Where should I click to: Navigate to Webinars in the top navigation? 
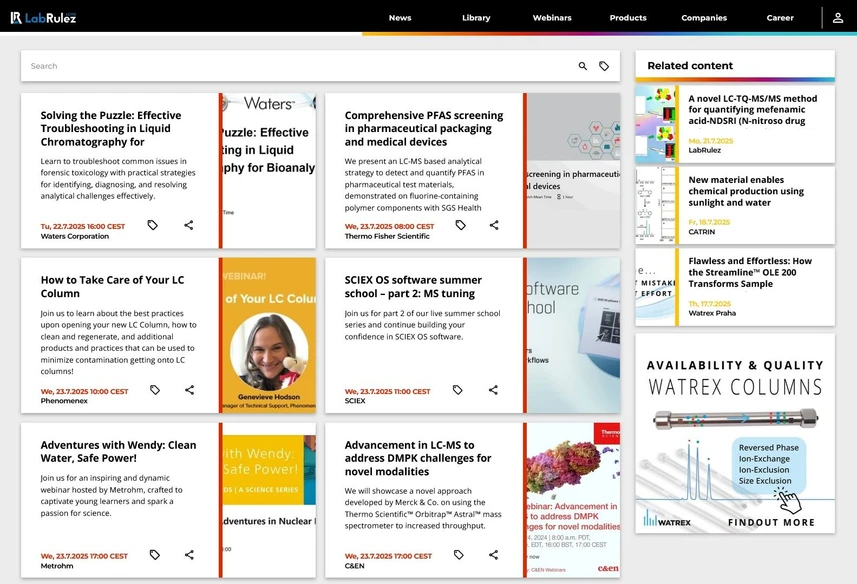pos(551,17)
